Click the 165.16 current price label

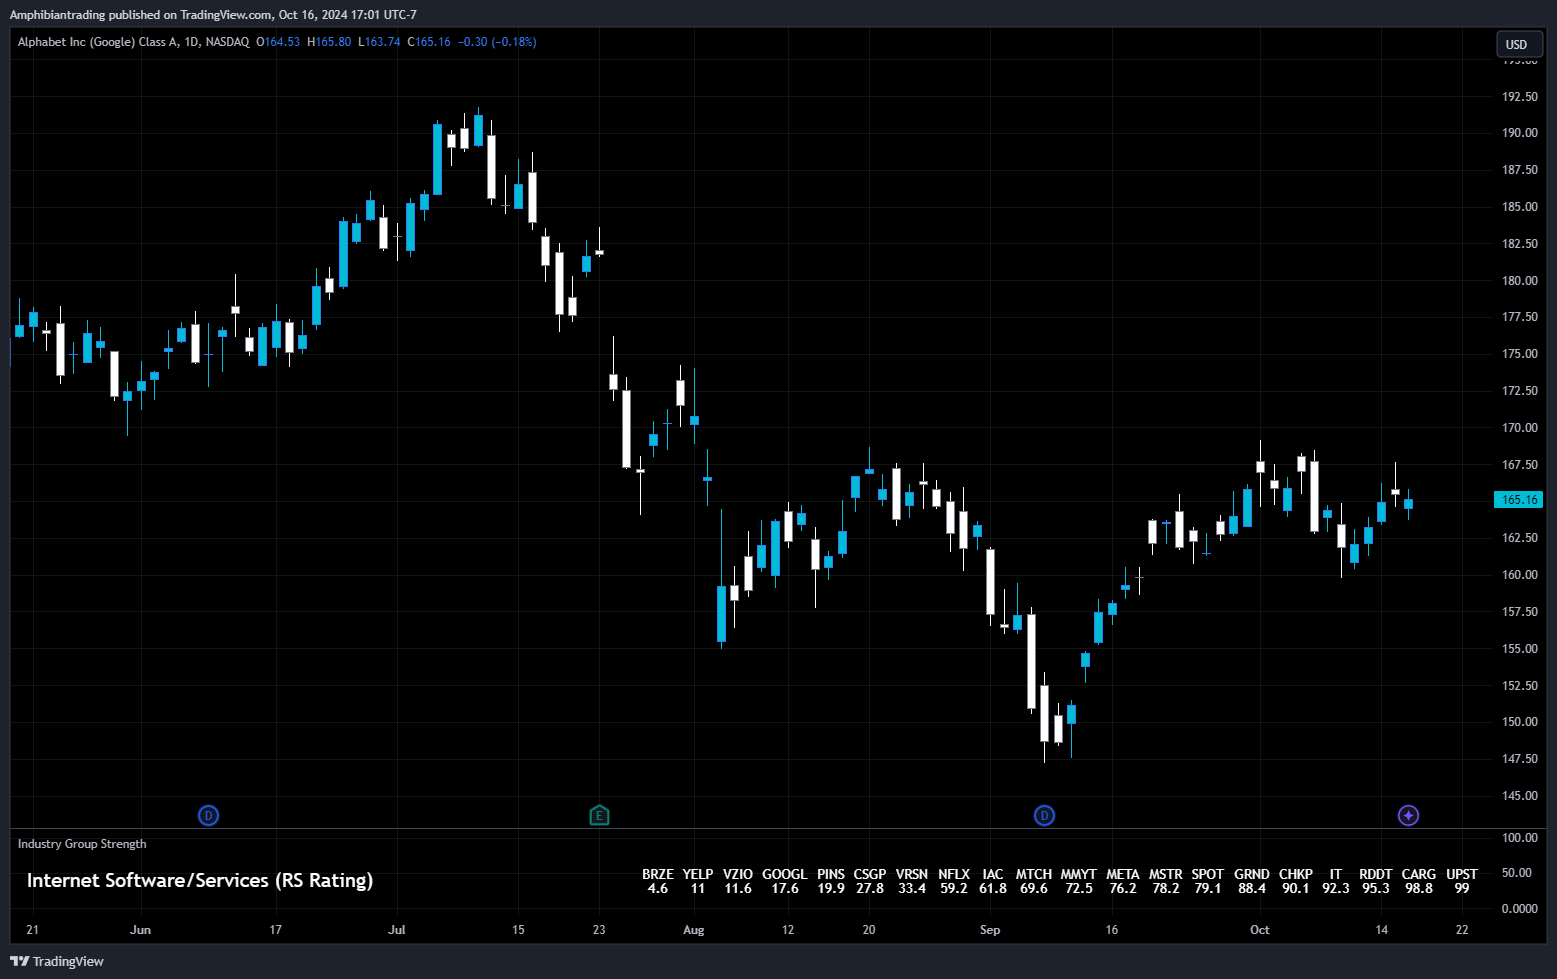(x=1519, y=500)
